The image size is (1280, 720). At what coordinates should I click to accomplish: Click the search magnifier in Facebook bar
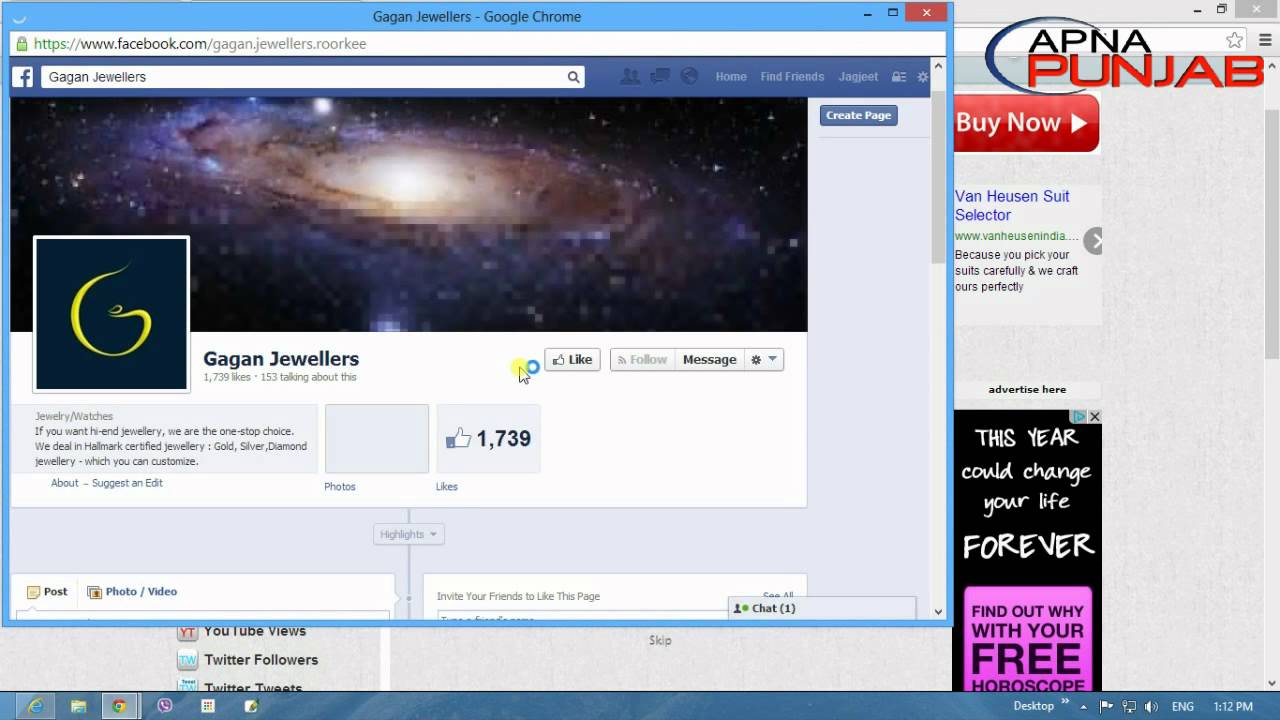click(x=573, y=77)
